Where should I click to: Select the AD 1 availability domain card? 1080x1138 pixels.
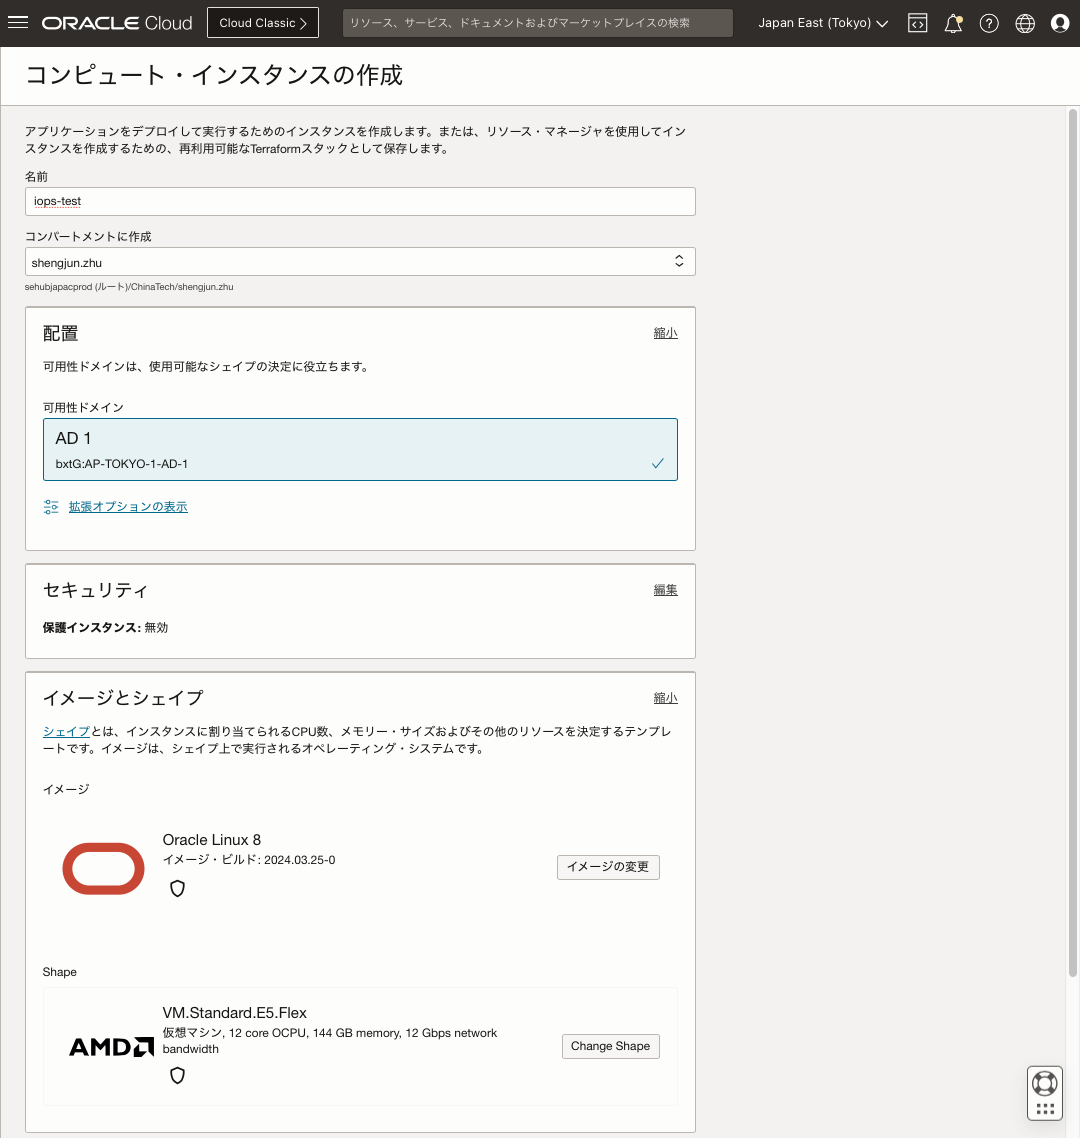coord(360,449)
